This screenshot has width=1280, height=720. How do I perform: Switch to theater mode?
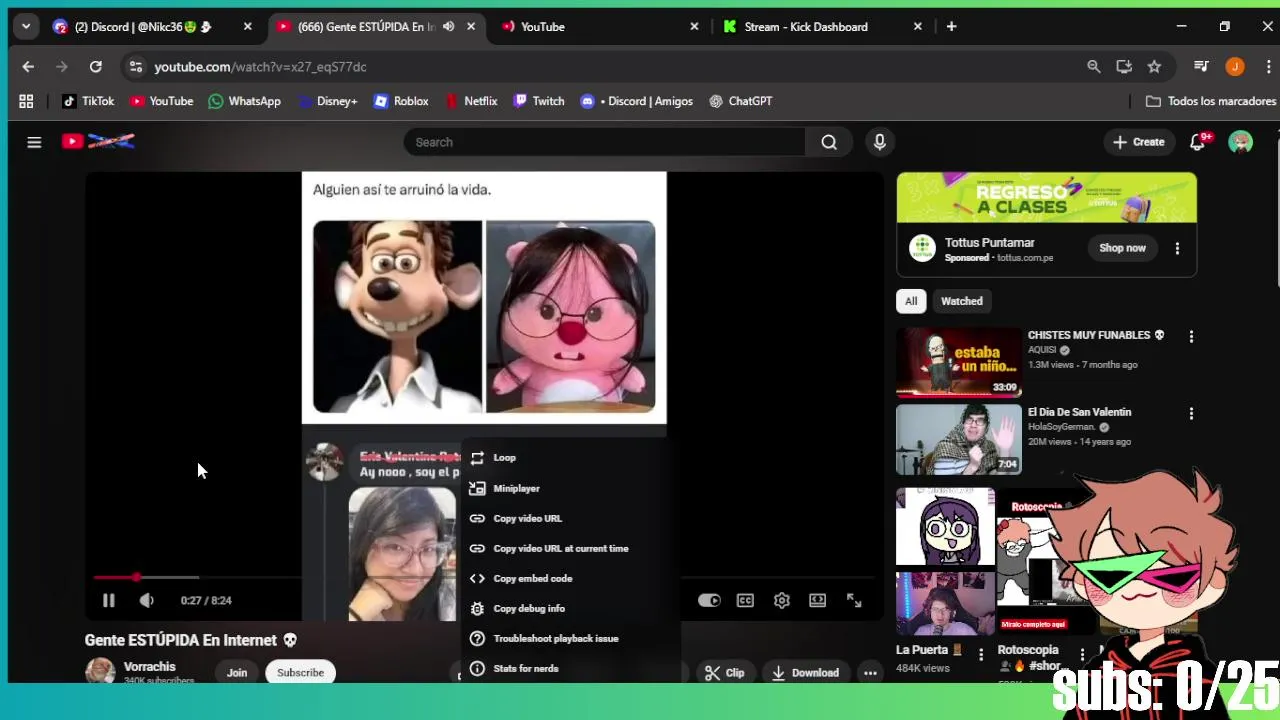[x=818, y=600]
